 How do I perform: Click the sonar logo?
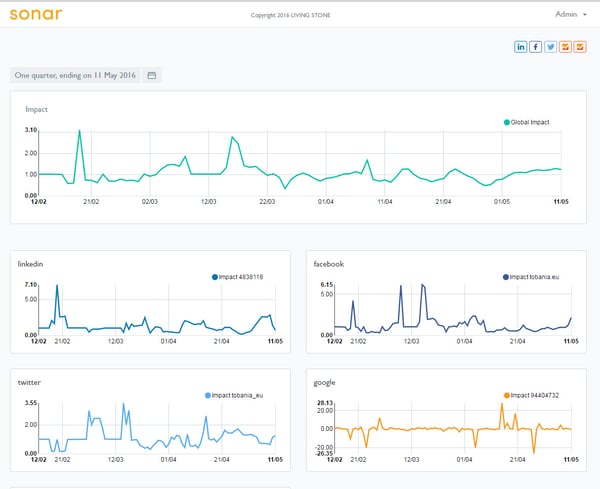pos(36,14)
